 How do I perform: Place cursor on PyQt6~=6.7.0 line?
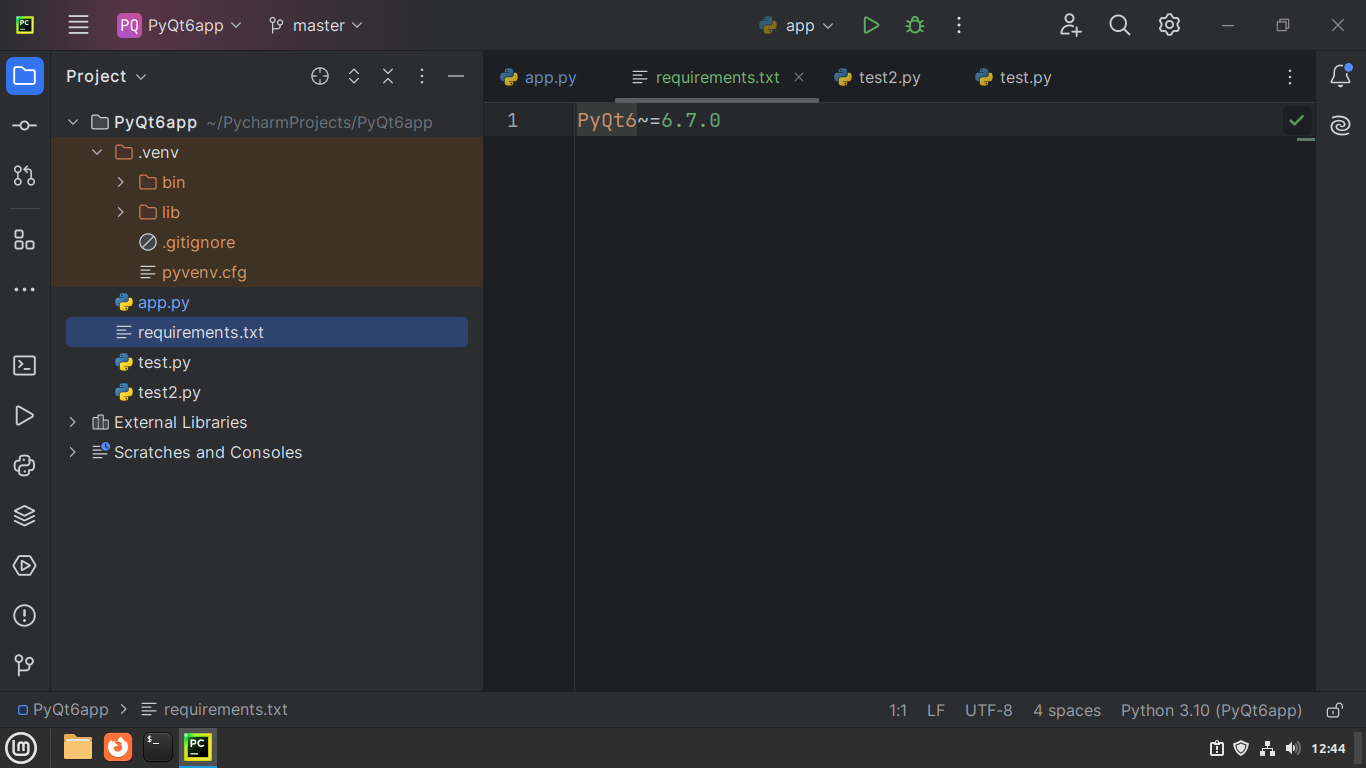(649, 121)
